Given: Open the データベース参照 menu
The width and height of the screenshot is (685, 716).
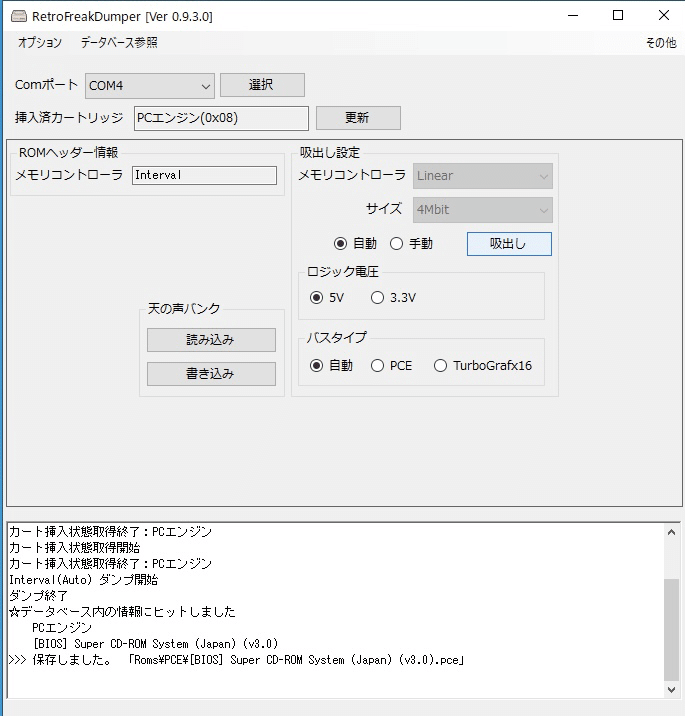Looking at the screenshot, I should 119,42.
